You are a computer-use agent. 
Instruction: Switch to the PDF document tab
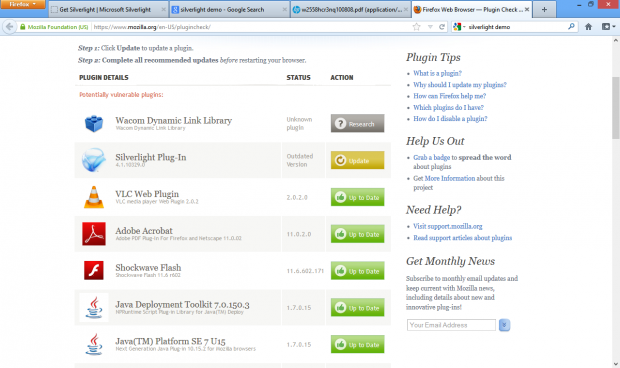[350, 9]
